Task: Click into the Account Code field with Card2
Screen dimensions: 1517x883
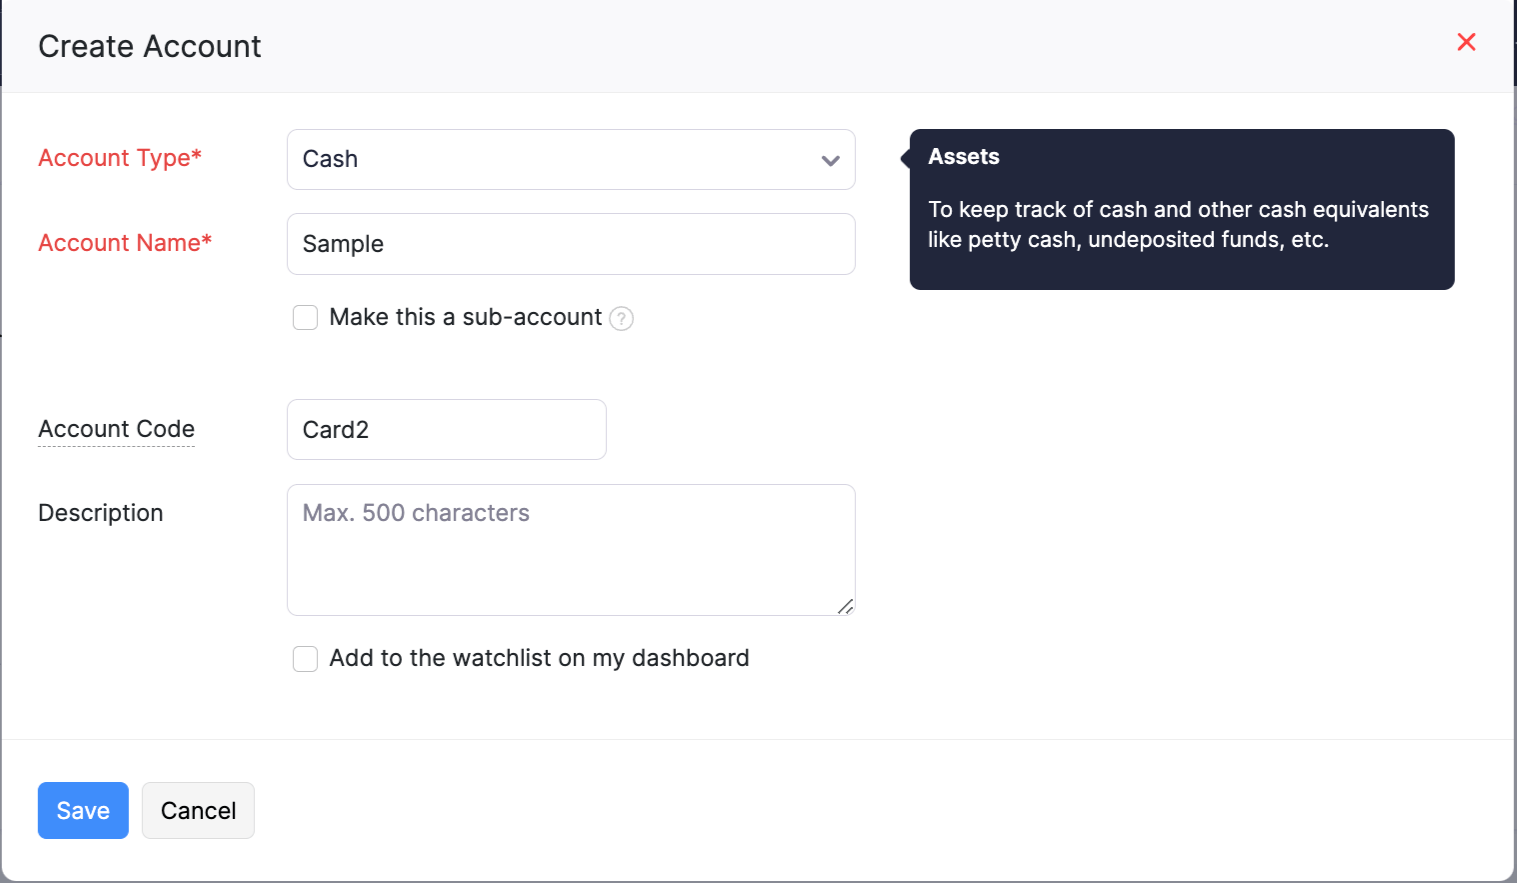Action: click(446, 430)
